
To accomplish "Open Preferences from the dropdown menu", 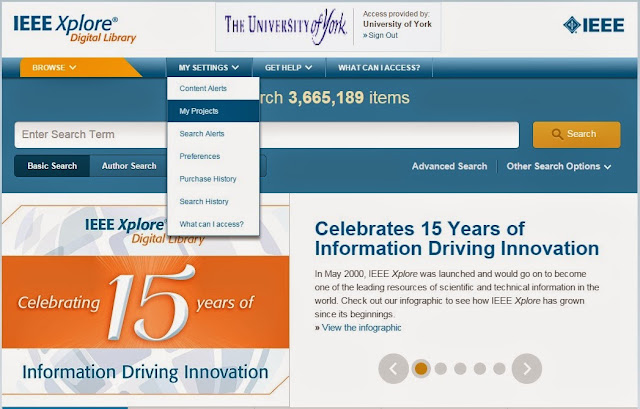I will (213, 156).
